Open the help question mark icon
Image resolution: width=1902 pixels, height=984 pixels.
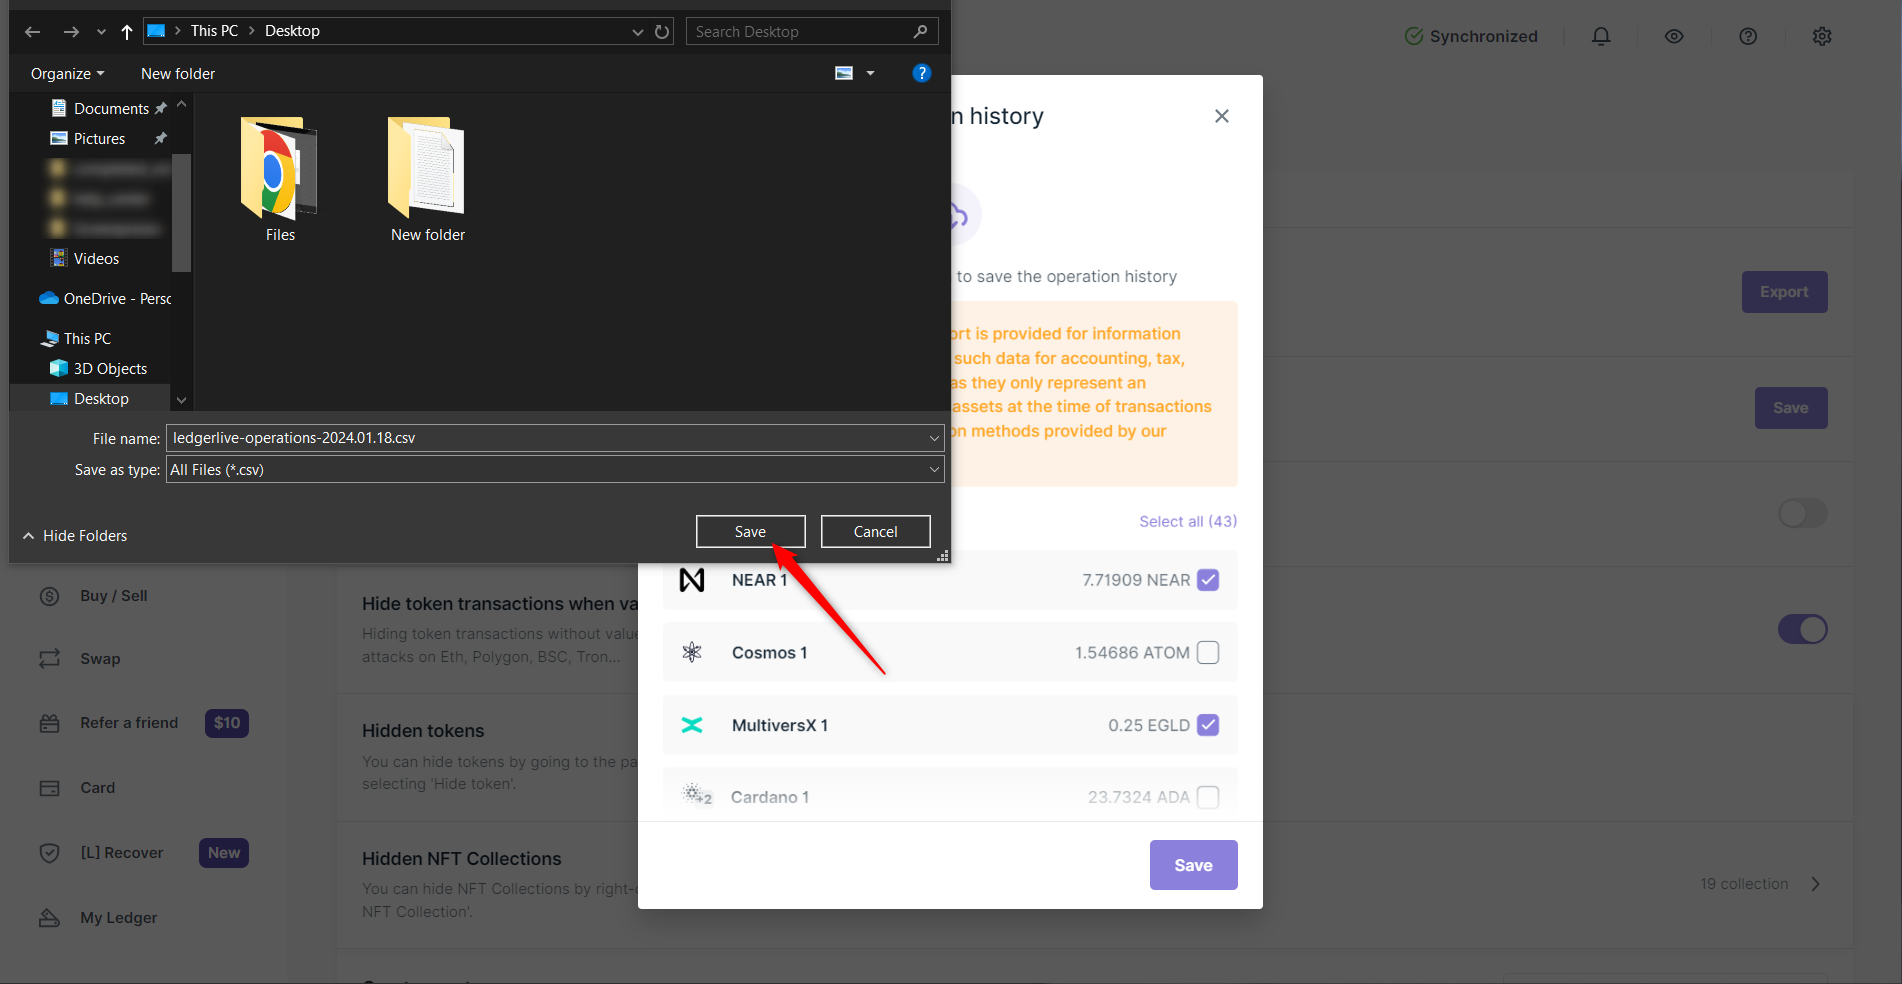tap(1748, 37)
